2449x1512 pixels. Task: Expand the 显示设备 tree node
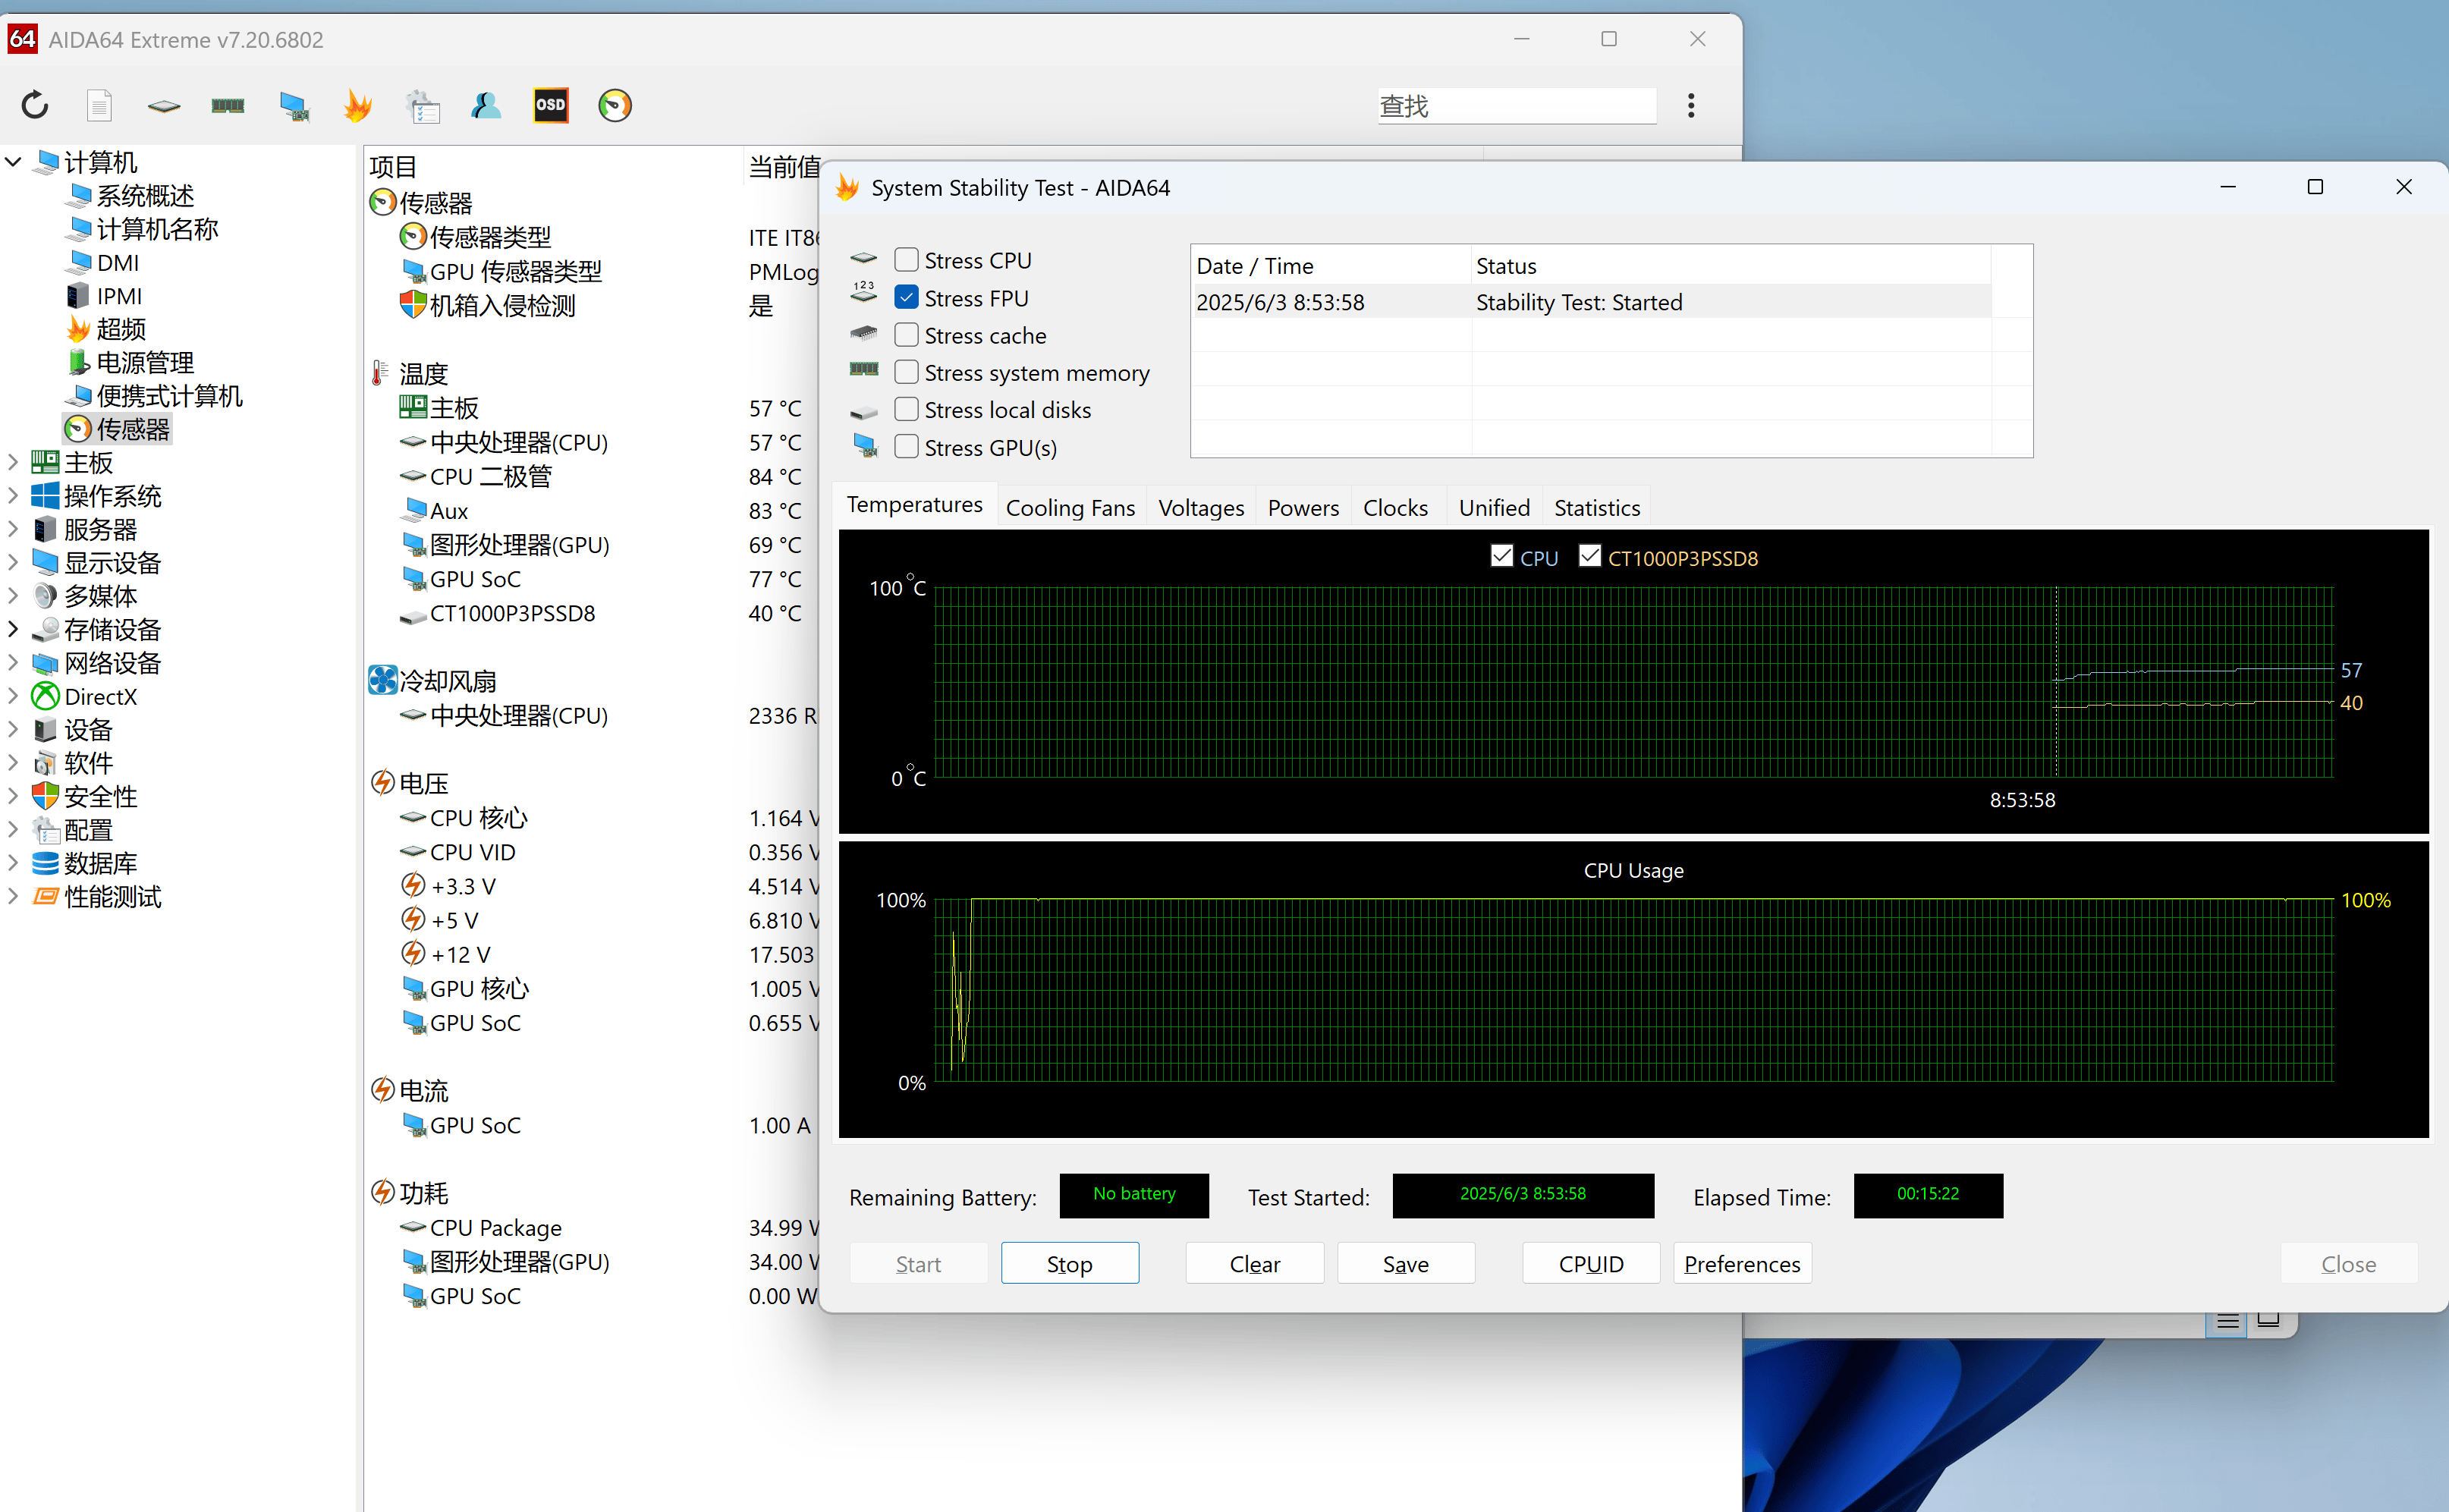tap(13, 562)
